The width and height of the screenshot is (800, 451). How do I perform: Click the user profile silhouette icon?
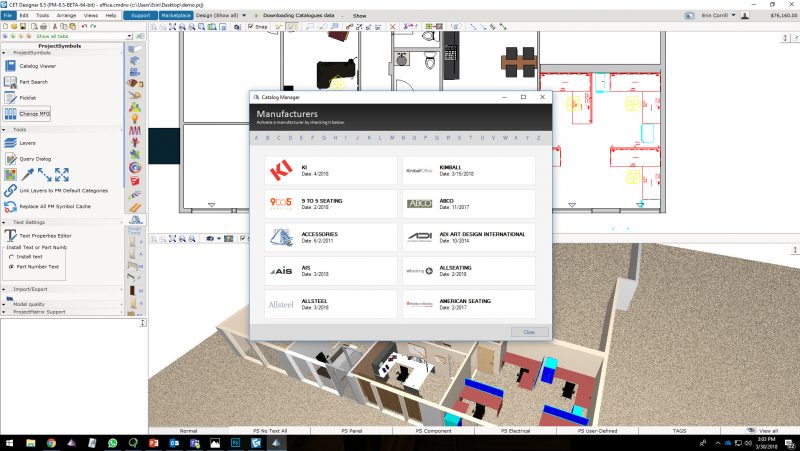744,15
